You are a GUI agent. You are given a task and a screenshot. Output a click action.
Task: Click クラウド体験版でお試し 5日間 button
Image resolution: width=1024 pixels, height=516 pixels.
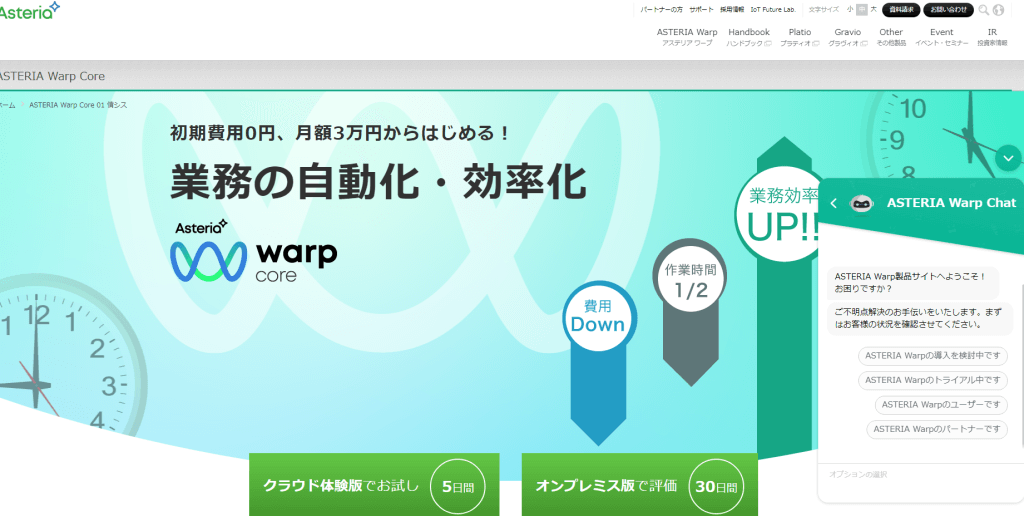(374, 485)
